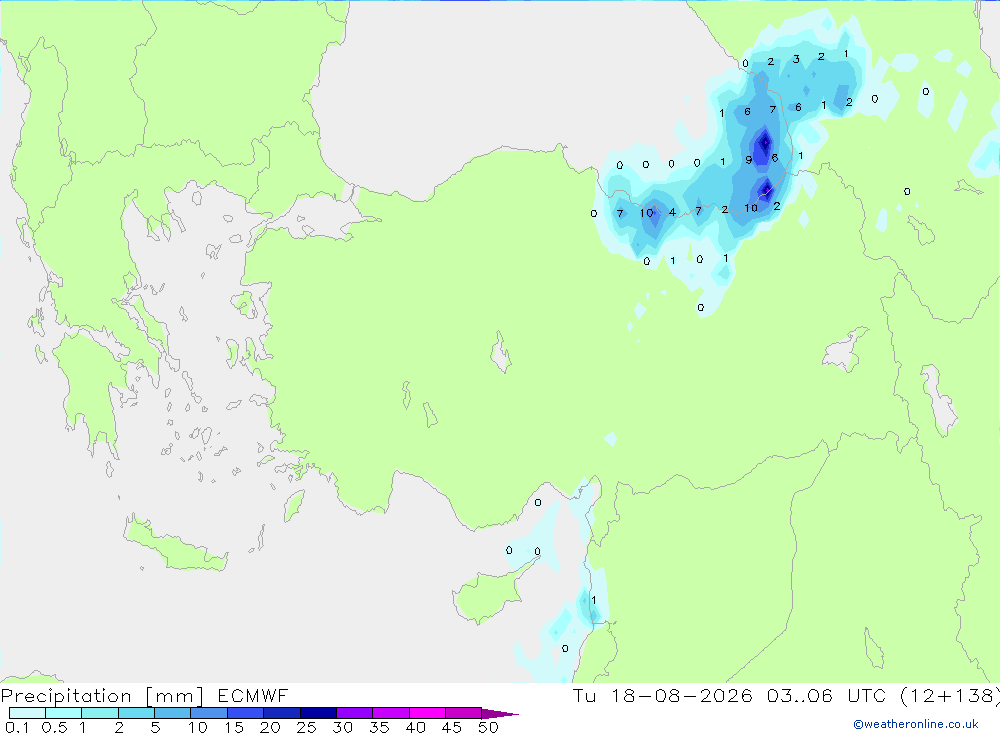
Task: Click the above-50 mm arrow tip of legend
Action: point(499,714)
